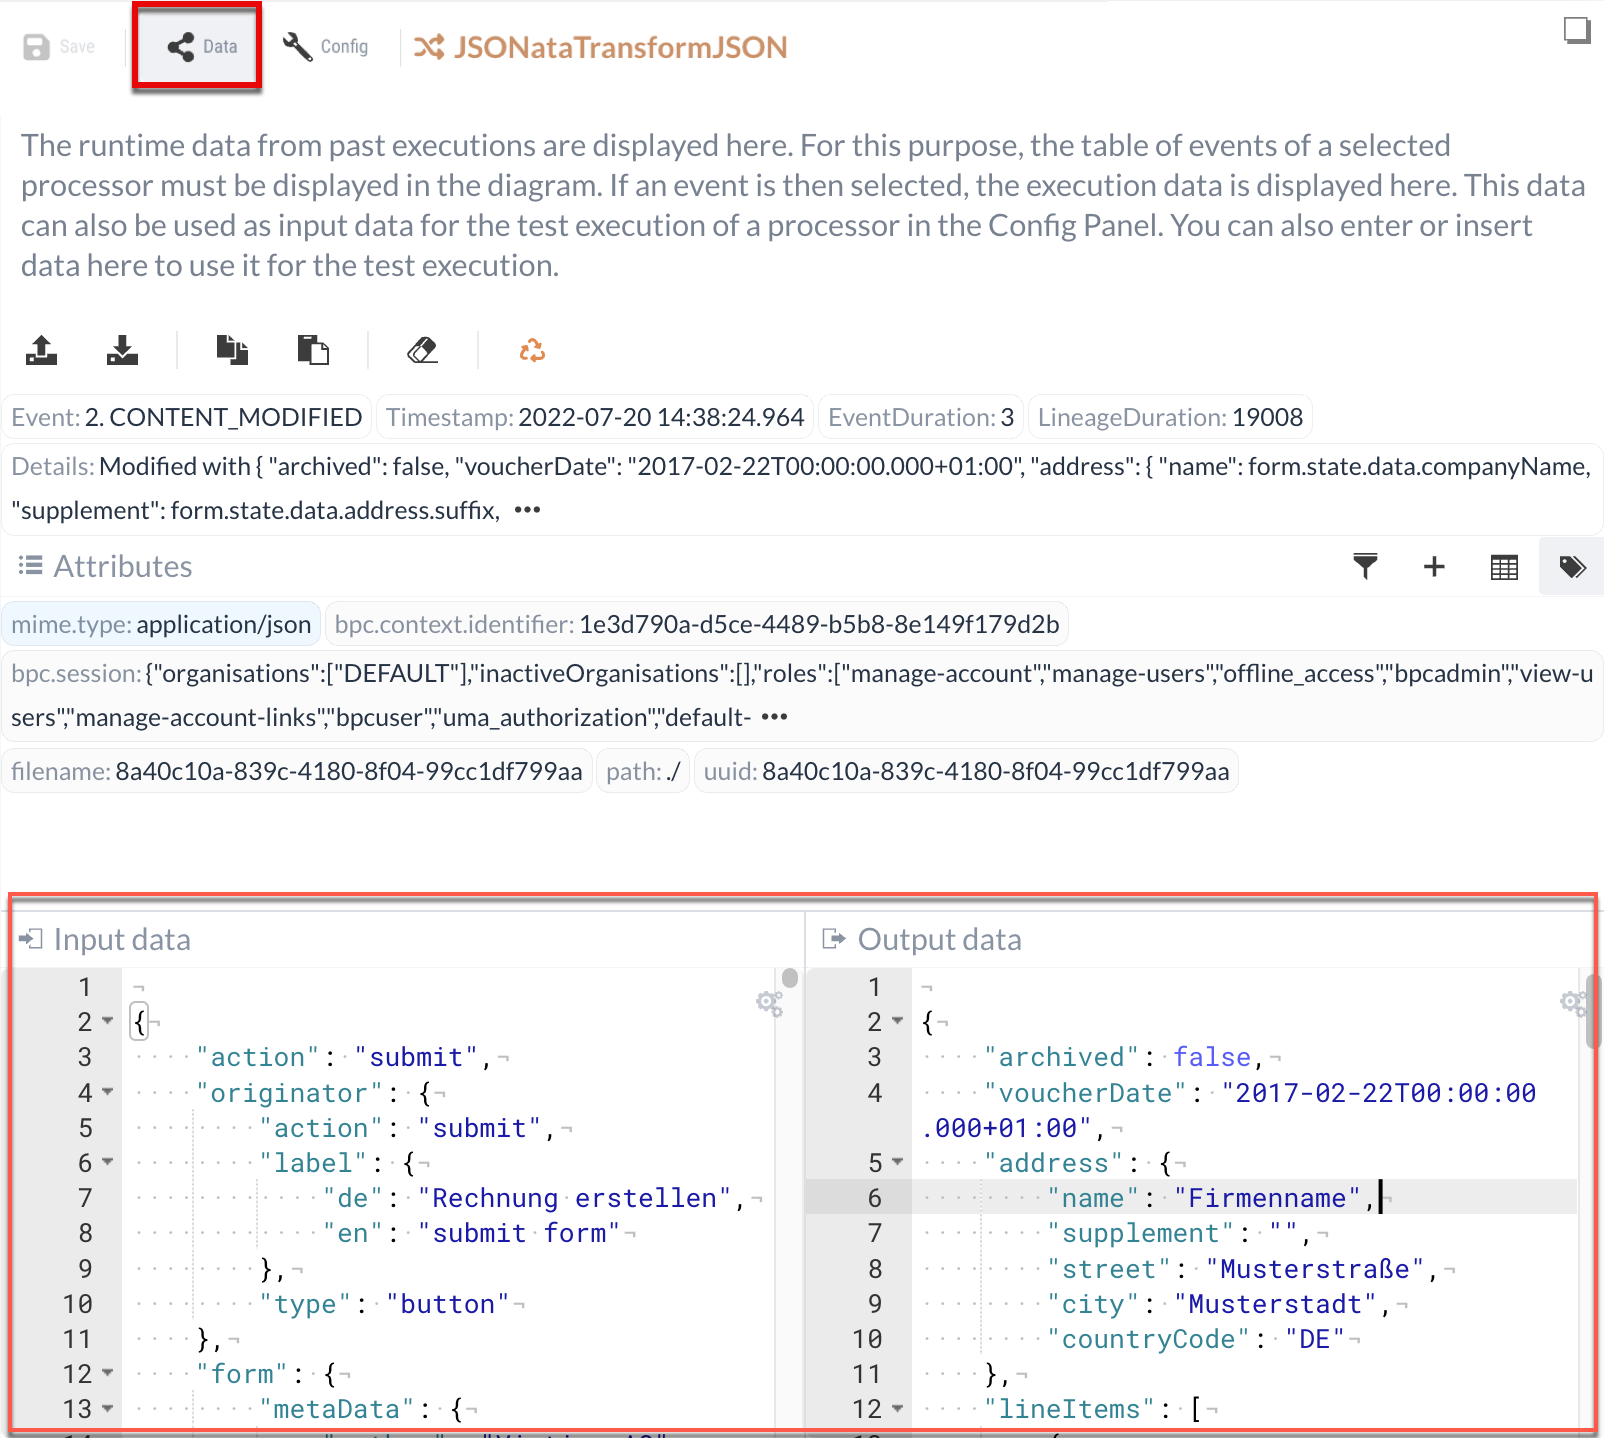Viewport: 1604px width, 1438px height.
Task: Open Output data editor settings gear
Action: [x=1574, y=1003]
